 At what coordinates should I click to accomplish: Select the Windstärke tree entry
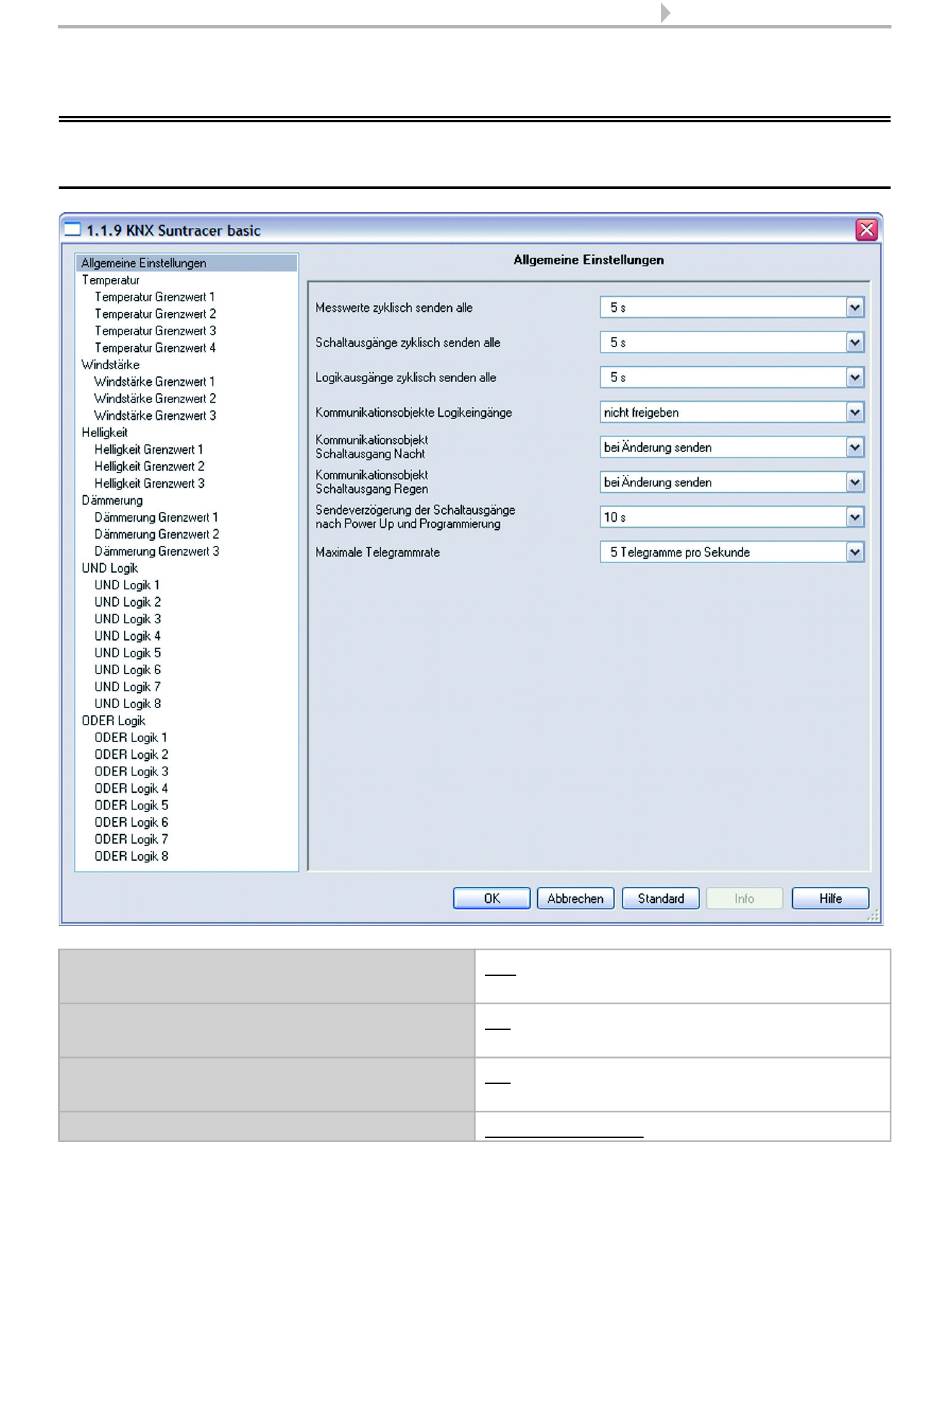click(111, 365)
